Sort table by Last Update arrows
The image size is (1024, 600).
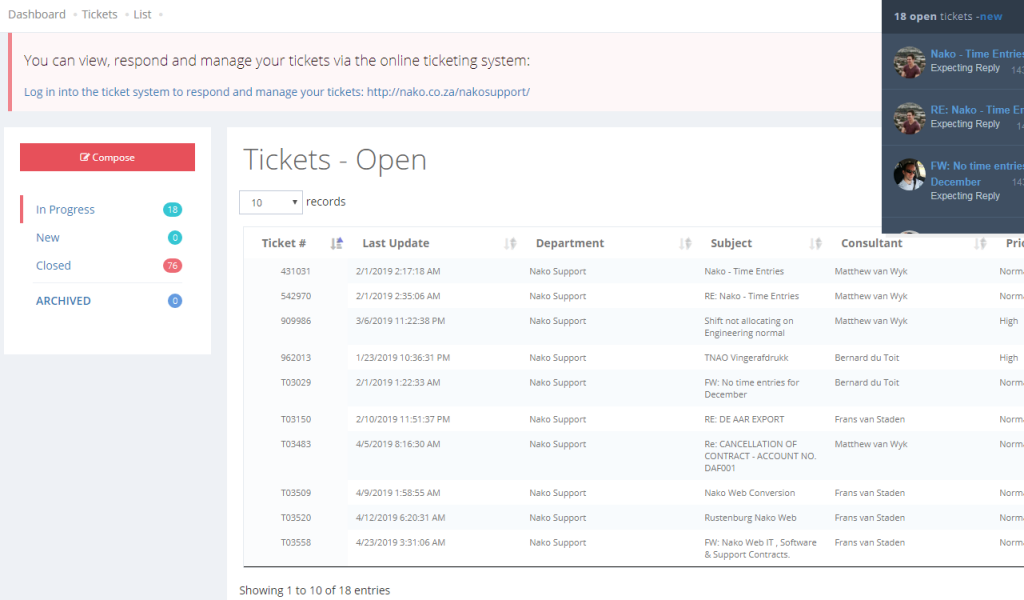click(510, 243)
